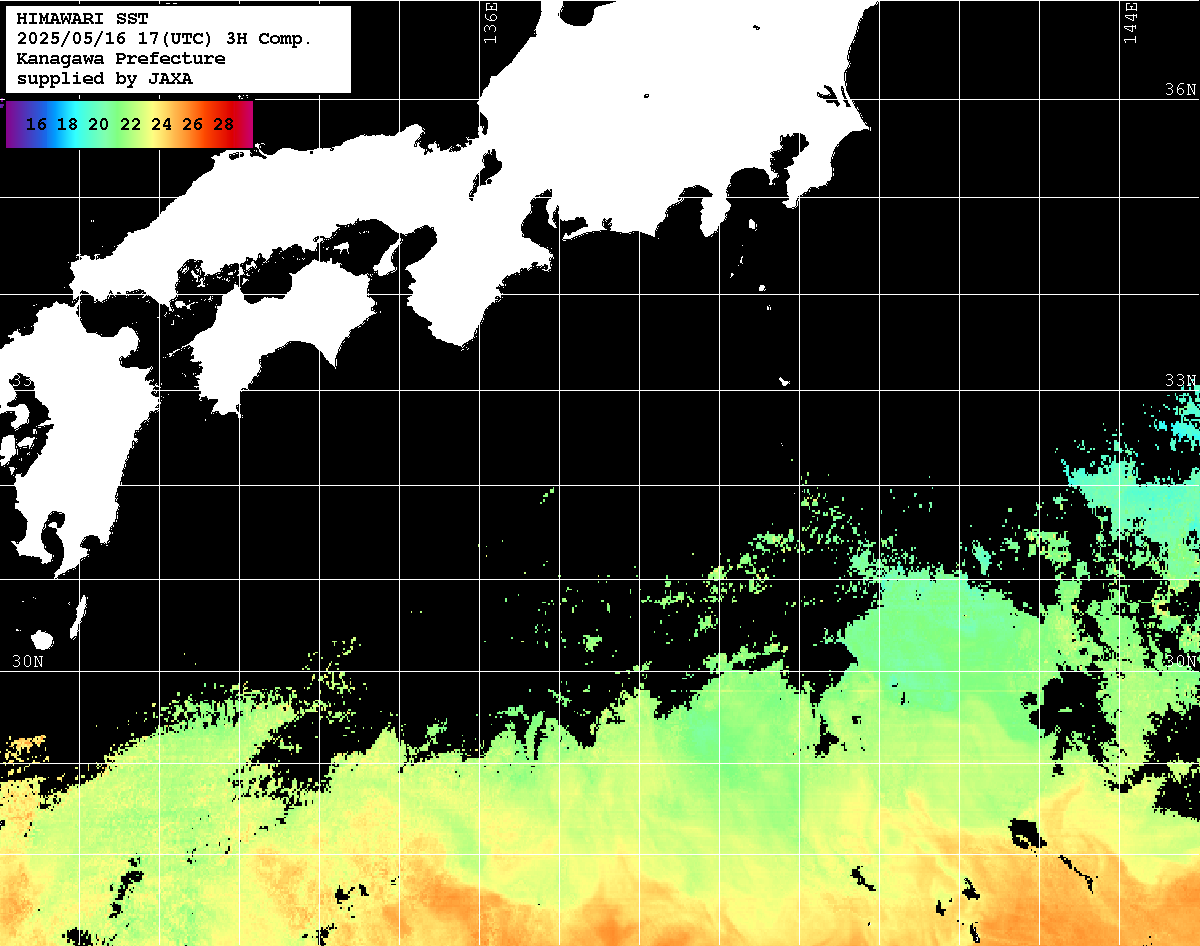Viewport: 1200px width, 946px height.
Task: Click the '136E' longitude label
Action: coord(489,22)
